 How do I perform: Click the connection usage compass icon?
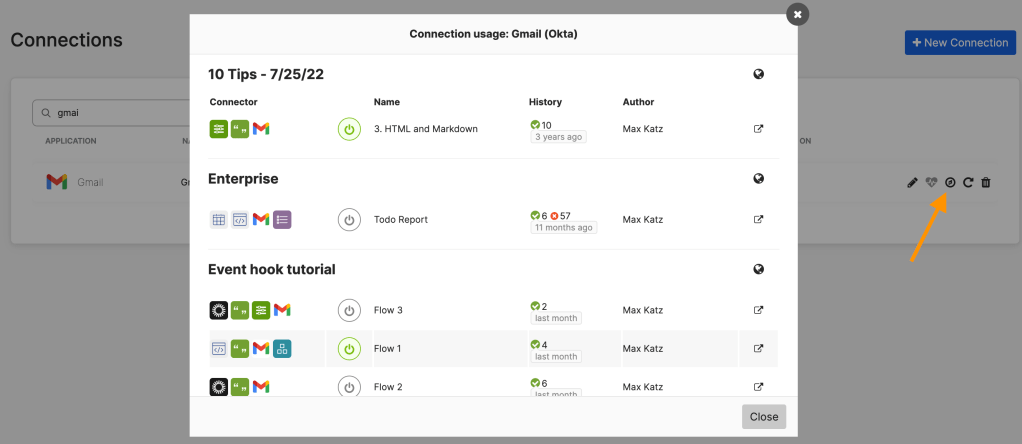(950, 183)
